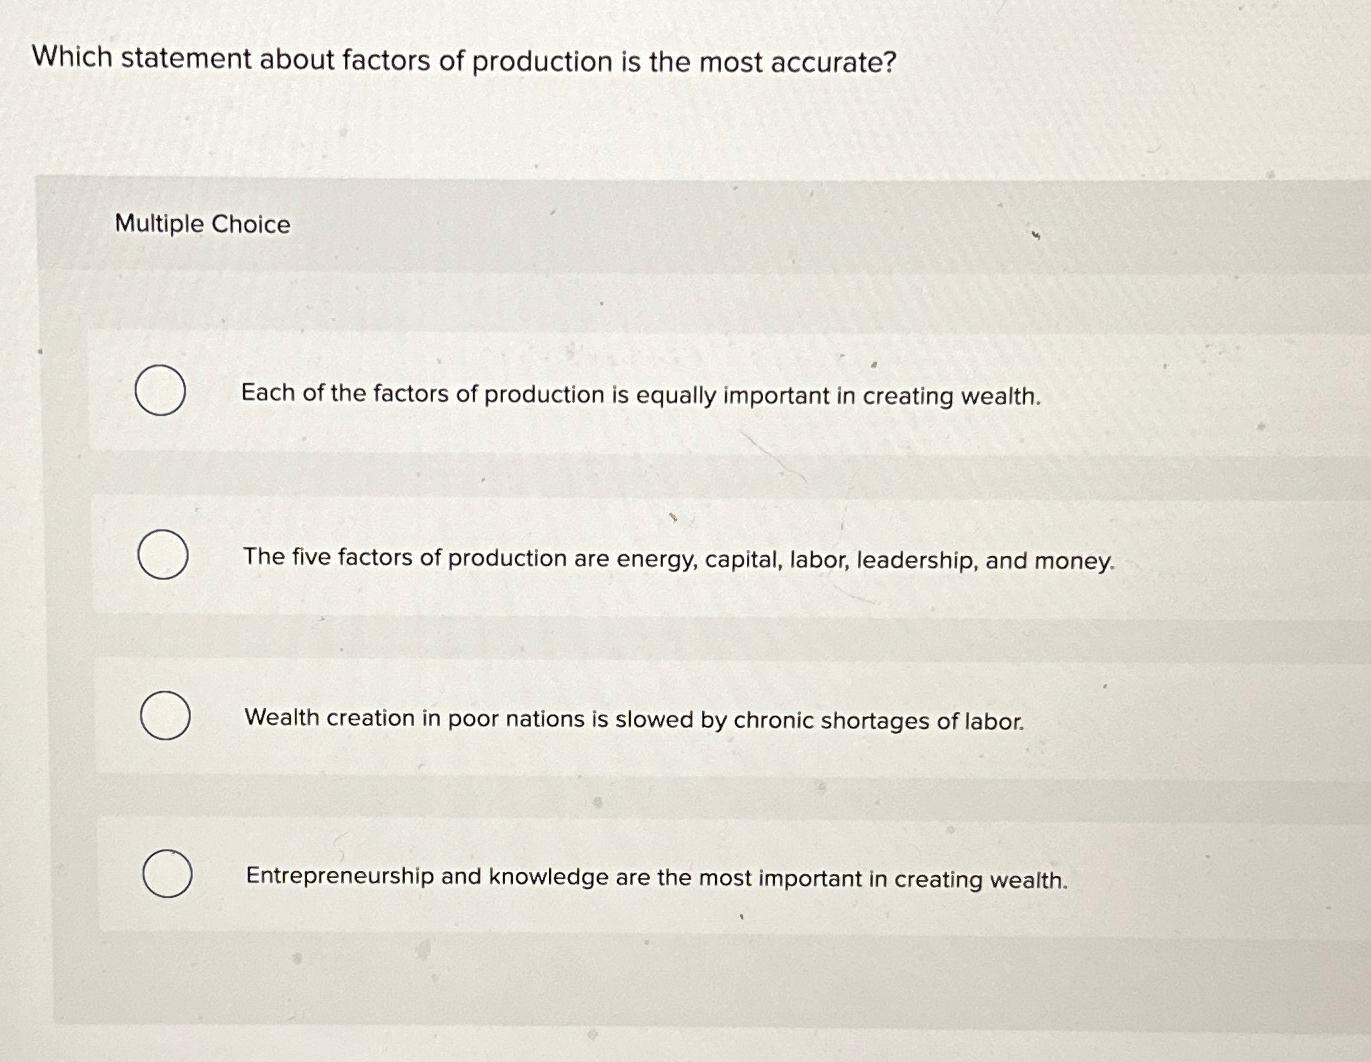
Task: Click the 'Multiple Choice' label
Action: tap(200, 224)
